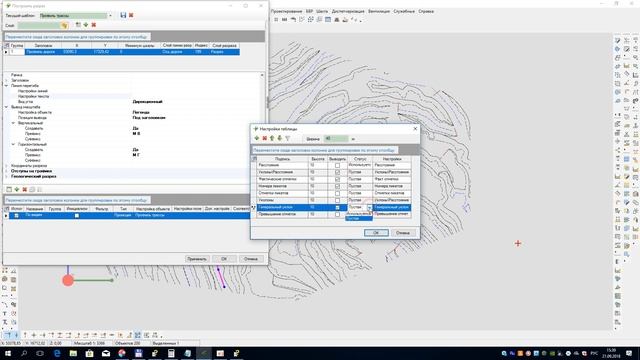The height and width of the screenshot is (360, 640).
Task: Click the hand pick-layer icon next to Слой field
Action: (x=64, y=25)
